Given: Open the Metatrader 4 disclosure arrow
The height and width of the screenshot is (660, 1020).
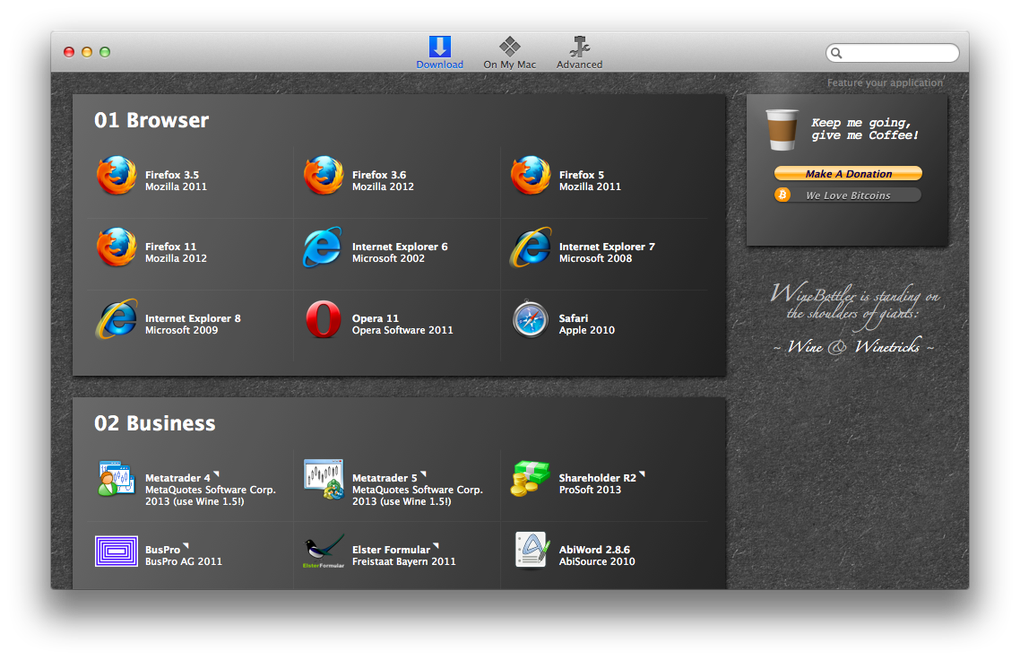Looking at the screenshot, I should 217,474.
